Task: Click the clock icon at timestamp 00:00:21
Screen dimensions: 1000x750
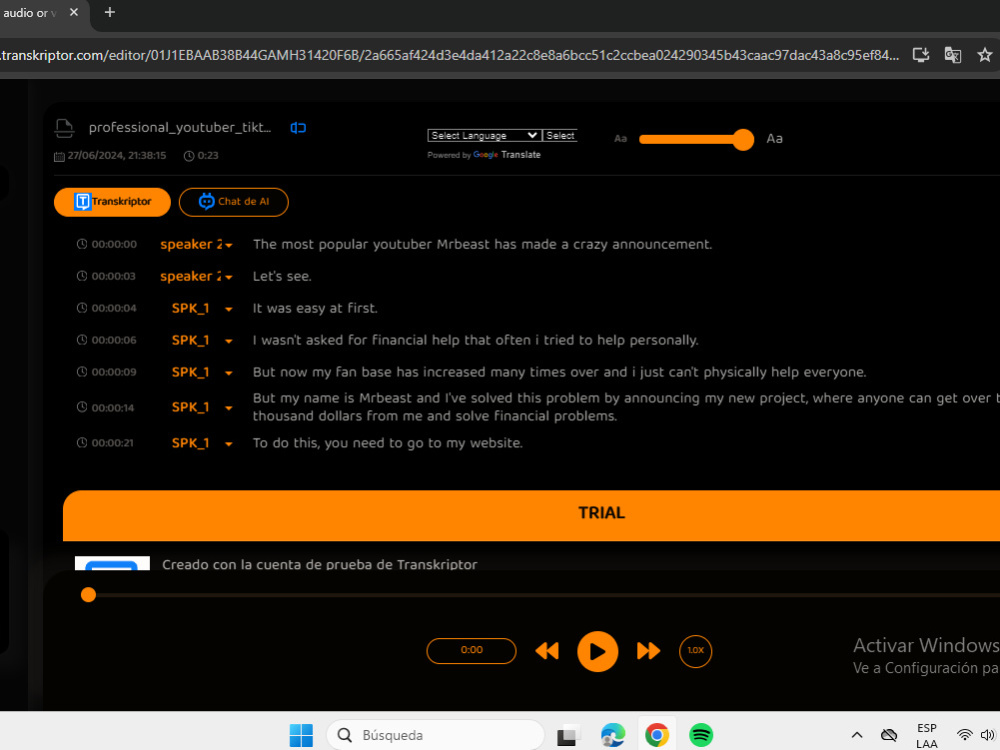Action: tap(82, 442)
